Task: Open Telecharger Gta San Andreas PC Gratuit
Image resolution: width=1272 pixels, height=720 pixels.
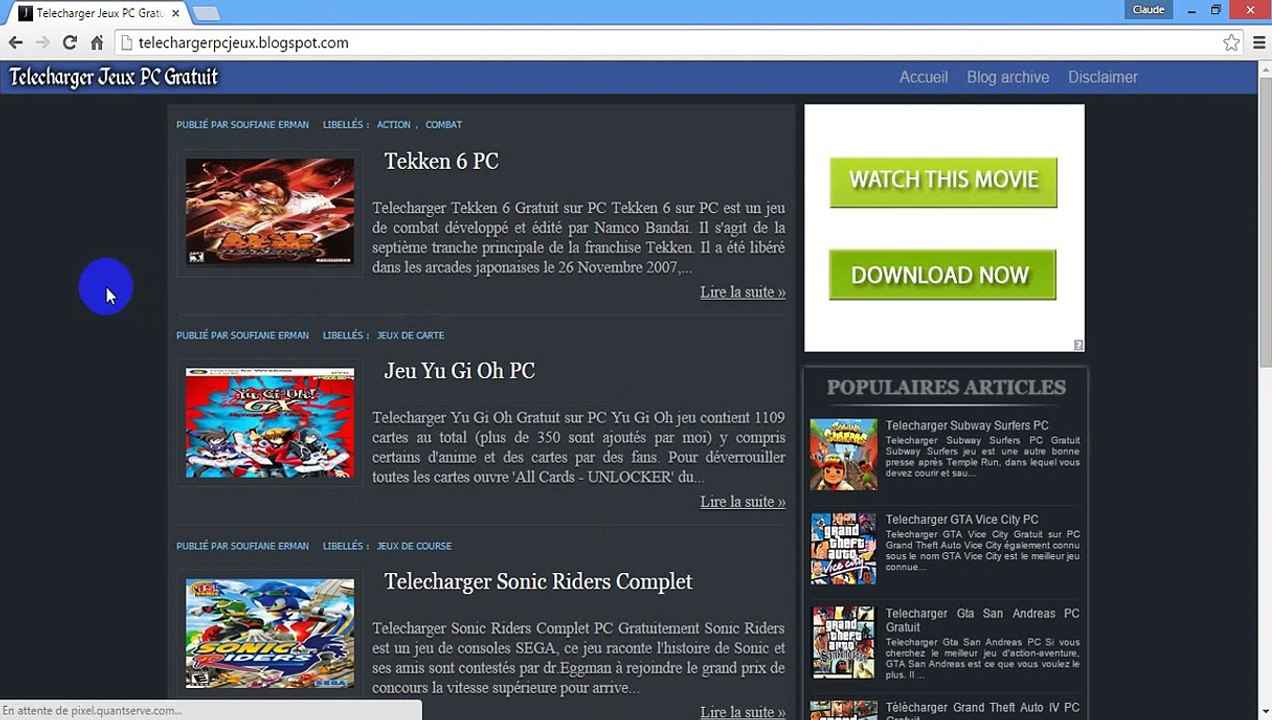Action: pyautogui.click(x=982, y=620)
